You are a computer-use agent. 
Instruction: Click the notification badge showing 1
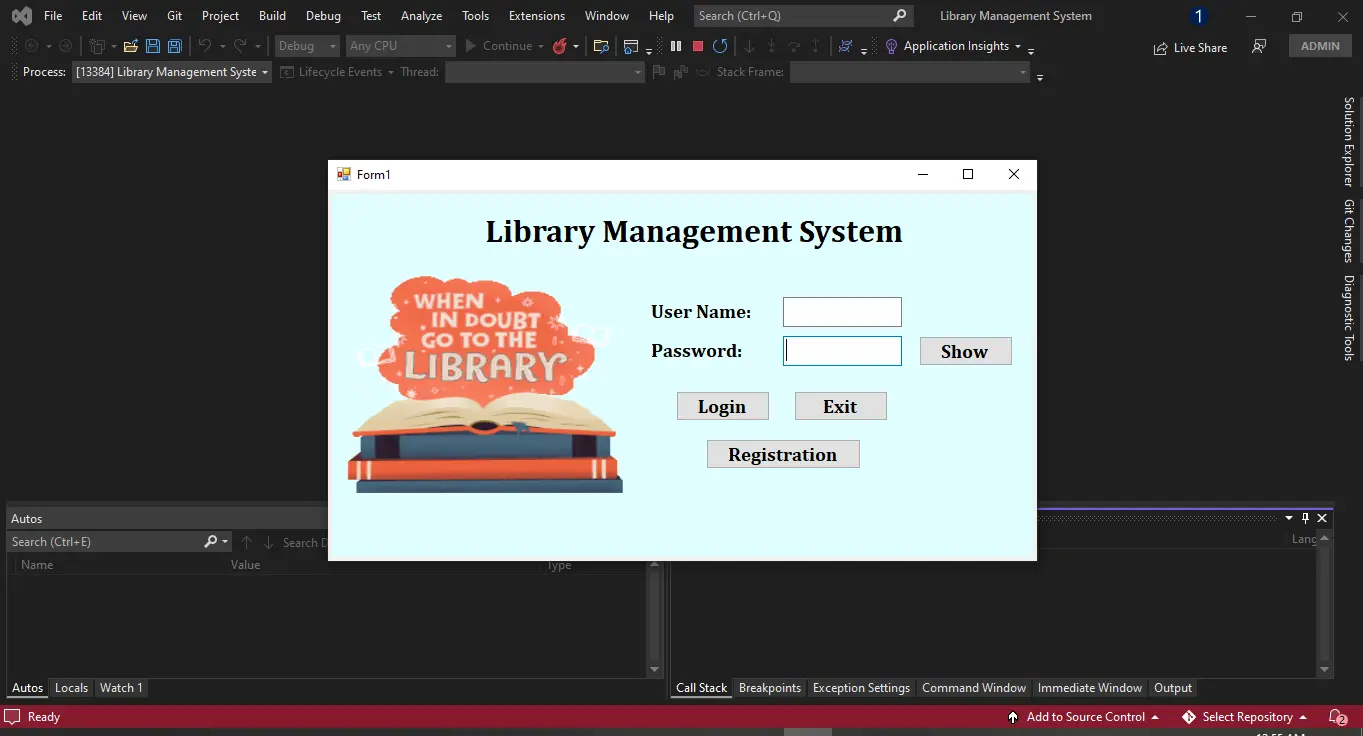[x=1199, y=16]
